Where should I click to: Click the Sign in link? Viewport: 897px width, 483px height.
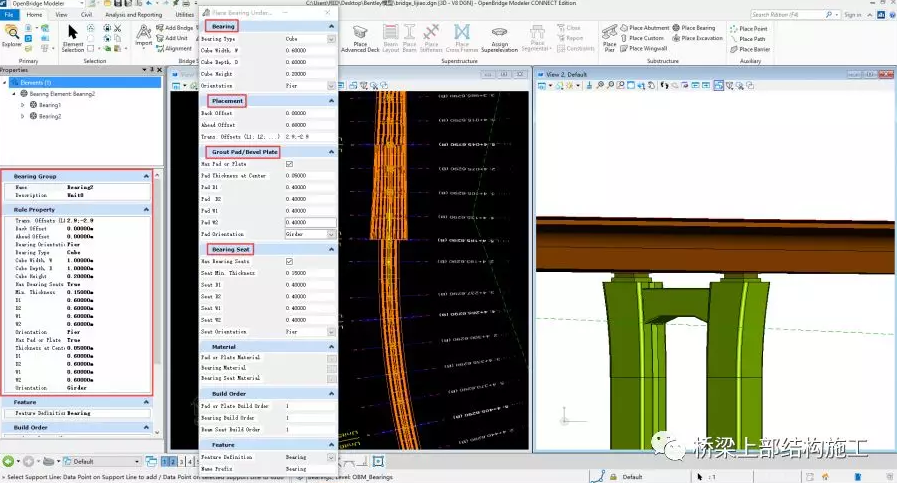coord(852,15)
